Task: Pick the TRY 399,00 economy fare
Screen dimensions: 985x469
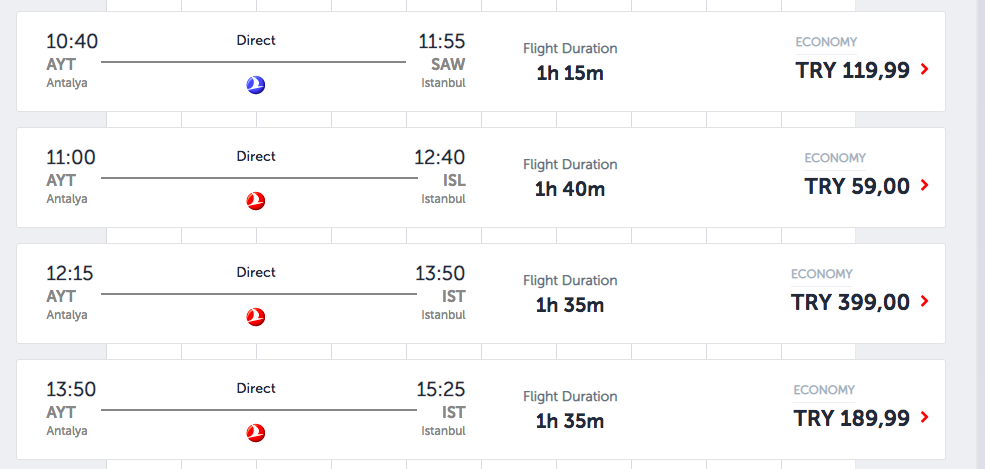Action: [x=850, y=302]
